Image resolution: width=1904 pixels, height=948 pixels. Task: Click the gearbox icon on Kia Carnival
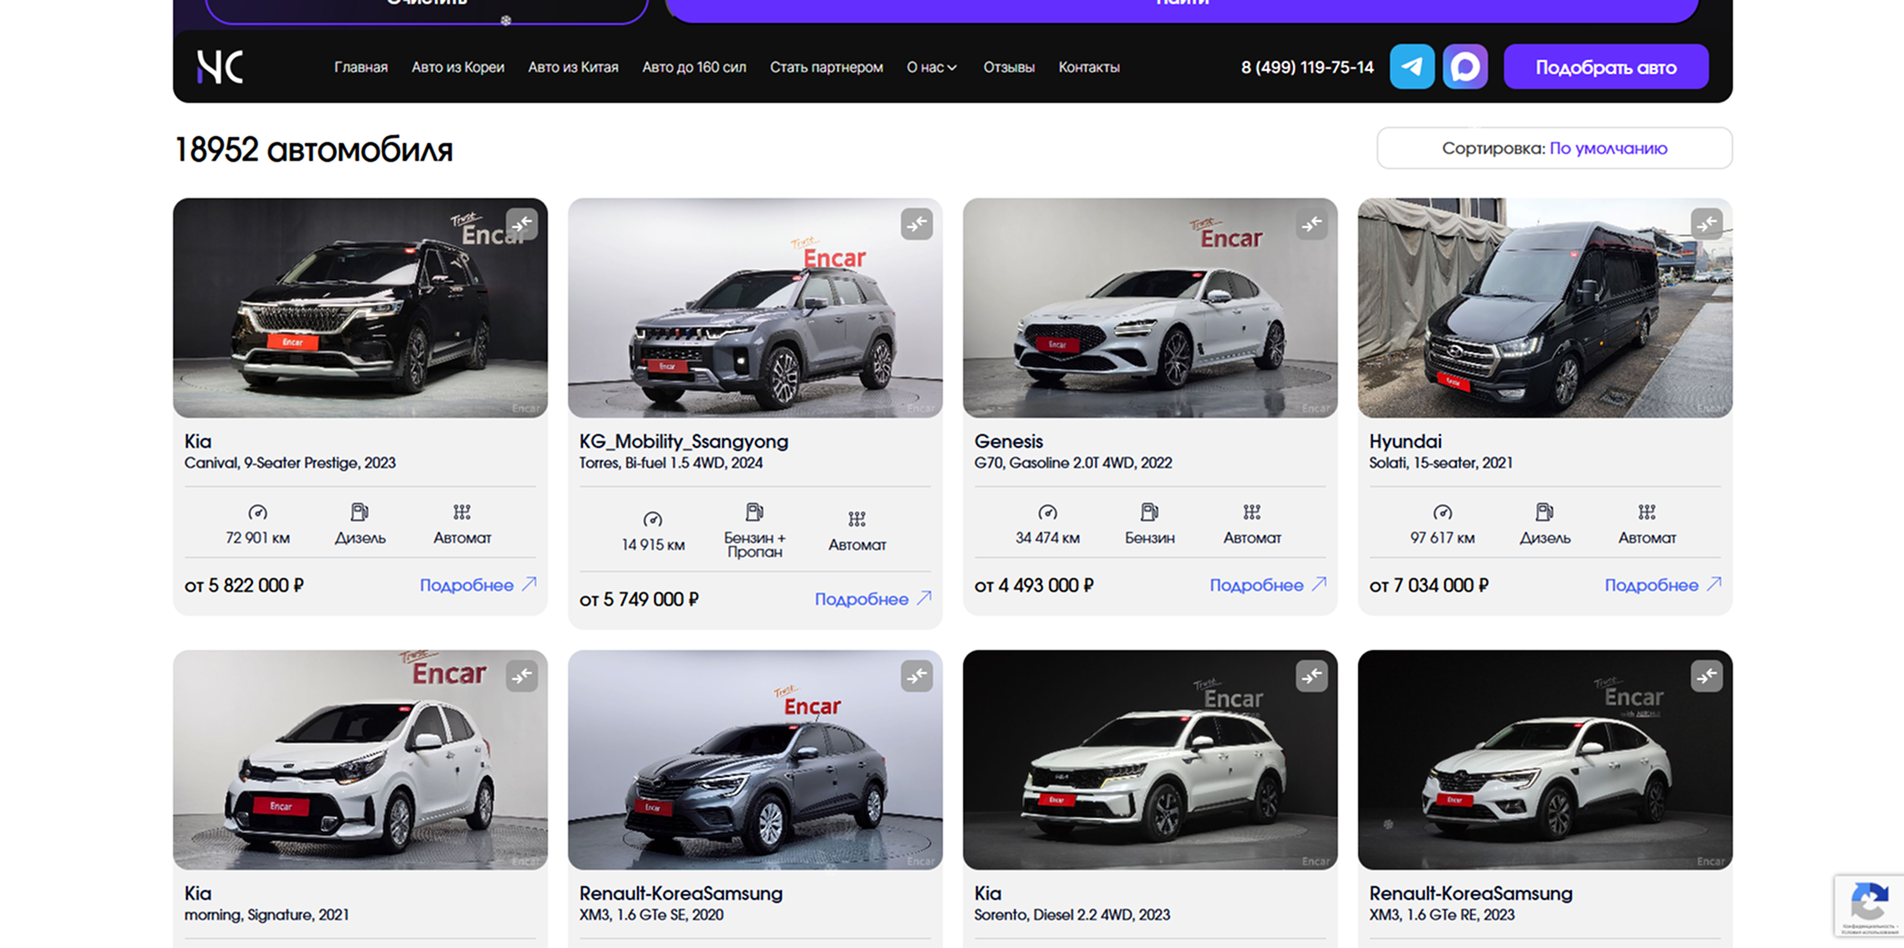[462, 513]
